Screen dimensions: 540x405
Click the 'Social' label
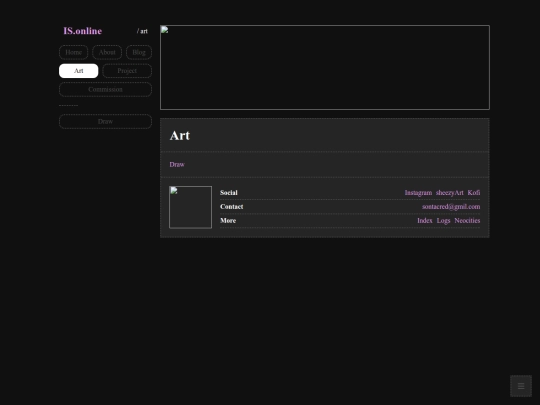click(x=229, y=193)
